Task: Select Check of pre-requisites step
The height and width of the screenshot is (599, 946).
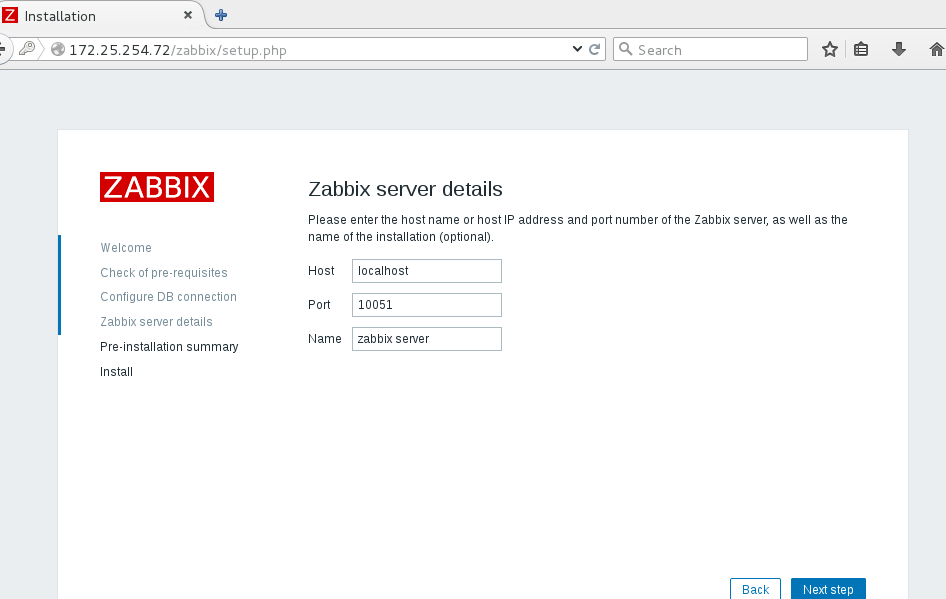Action: click(x=163, y=273)
